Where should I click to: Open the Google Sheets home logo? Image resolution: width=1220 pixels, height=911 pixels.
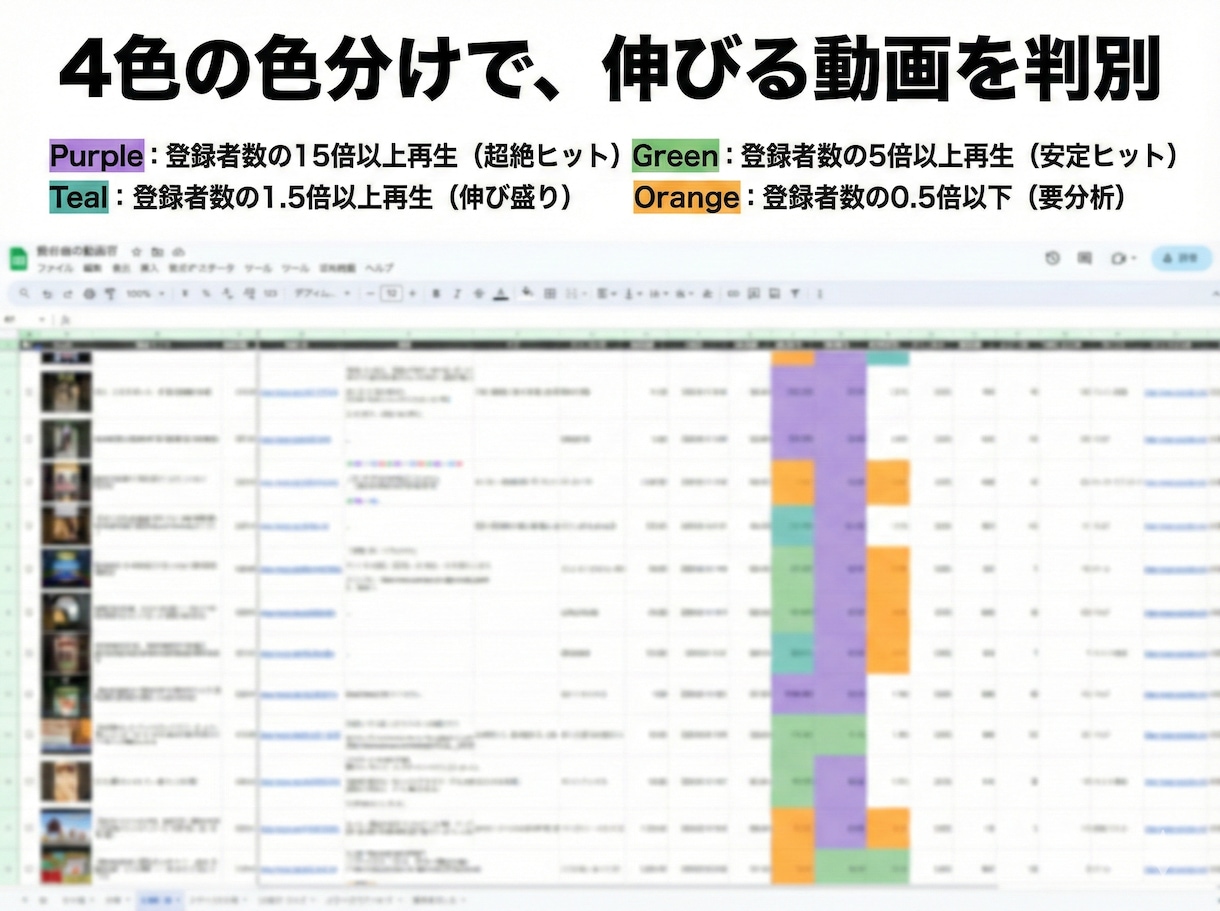pyautogui.click(x=18, y=260)
